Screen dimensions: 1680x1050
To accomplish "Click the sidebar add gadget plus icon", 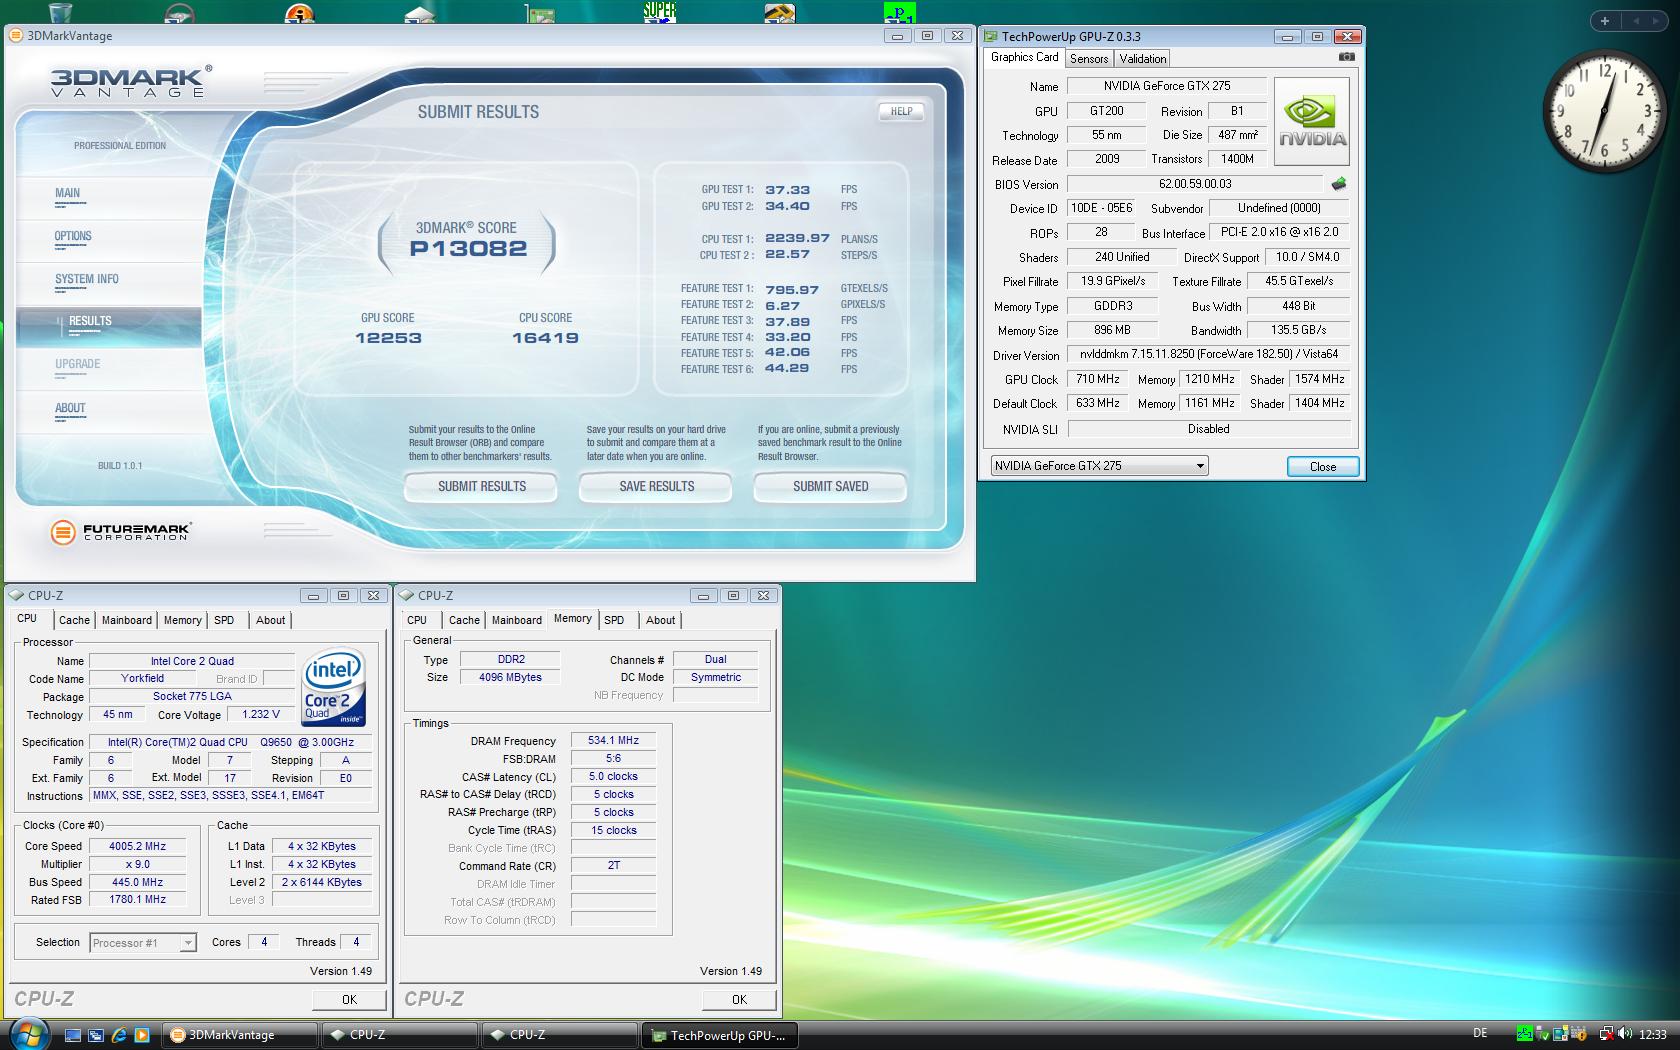I will pos(1605,21).
